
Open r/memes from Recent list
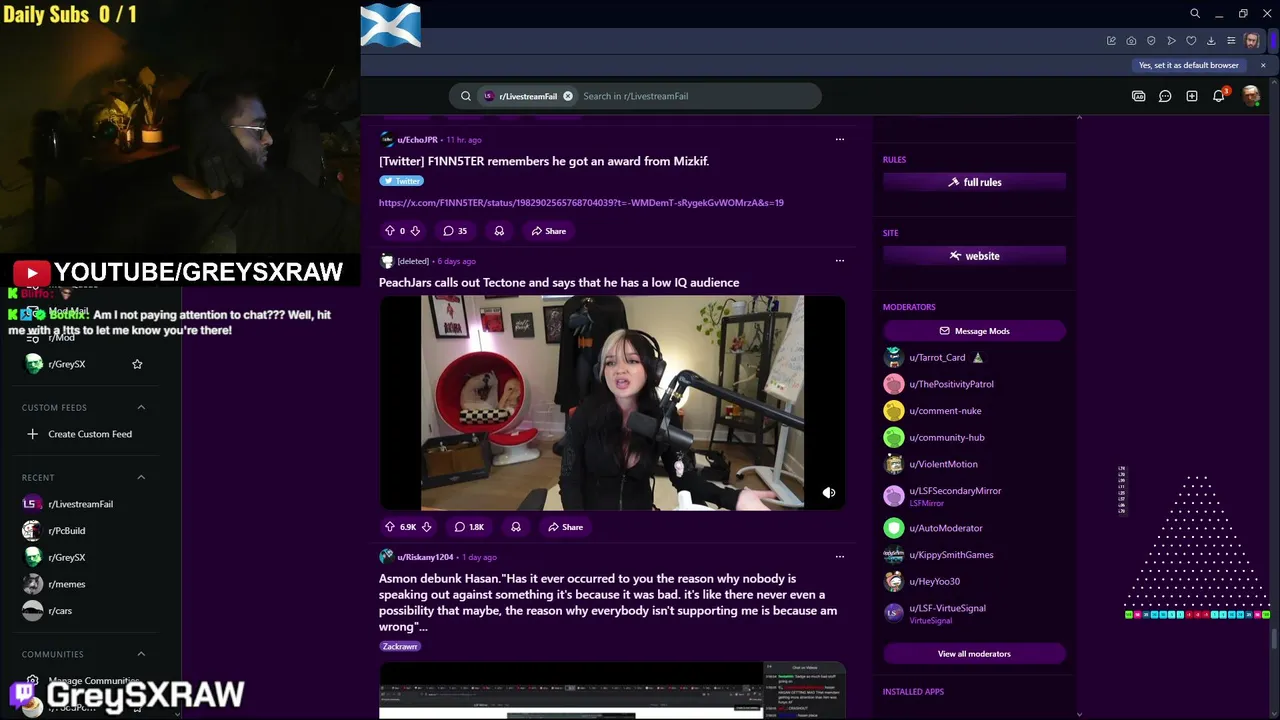pyautogui.click(x=66, y=584)
